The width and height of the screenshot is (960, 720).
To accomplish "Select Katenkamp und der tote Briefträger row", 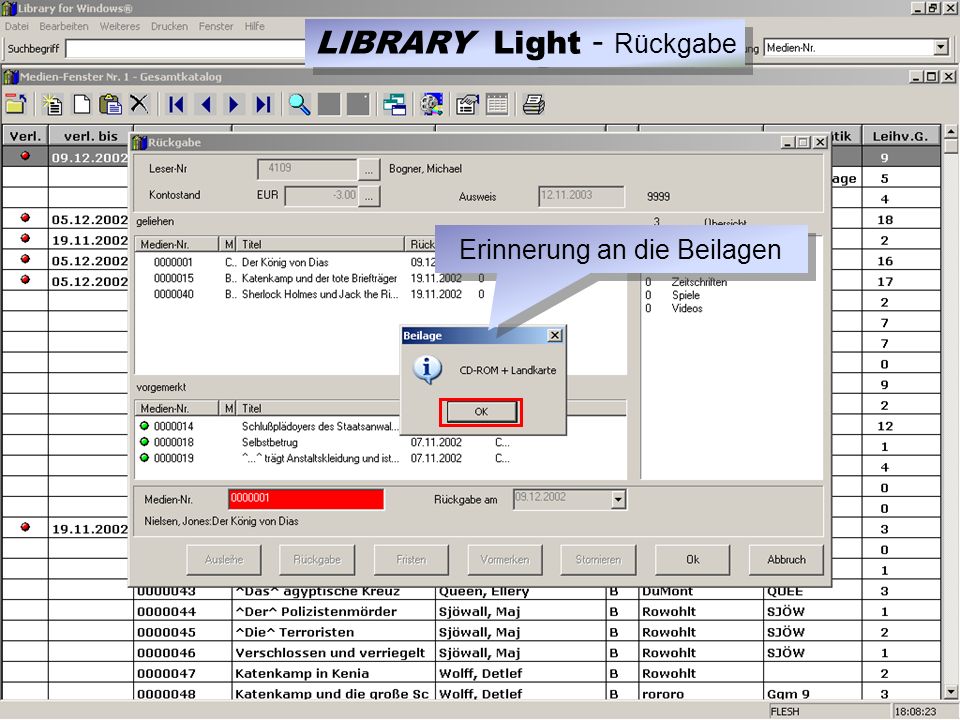I will coord(381,278).
